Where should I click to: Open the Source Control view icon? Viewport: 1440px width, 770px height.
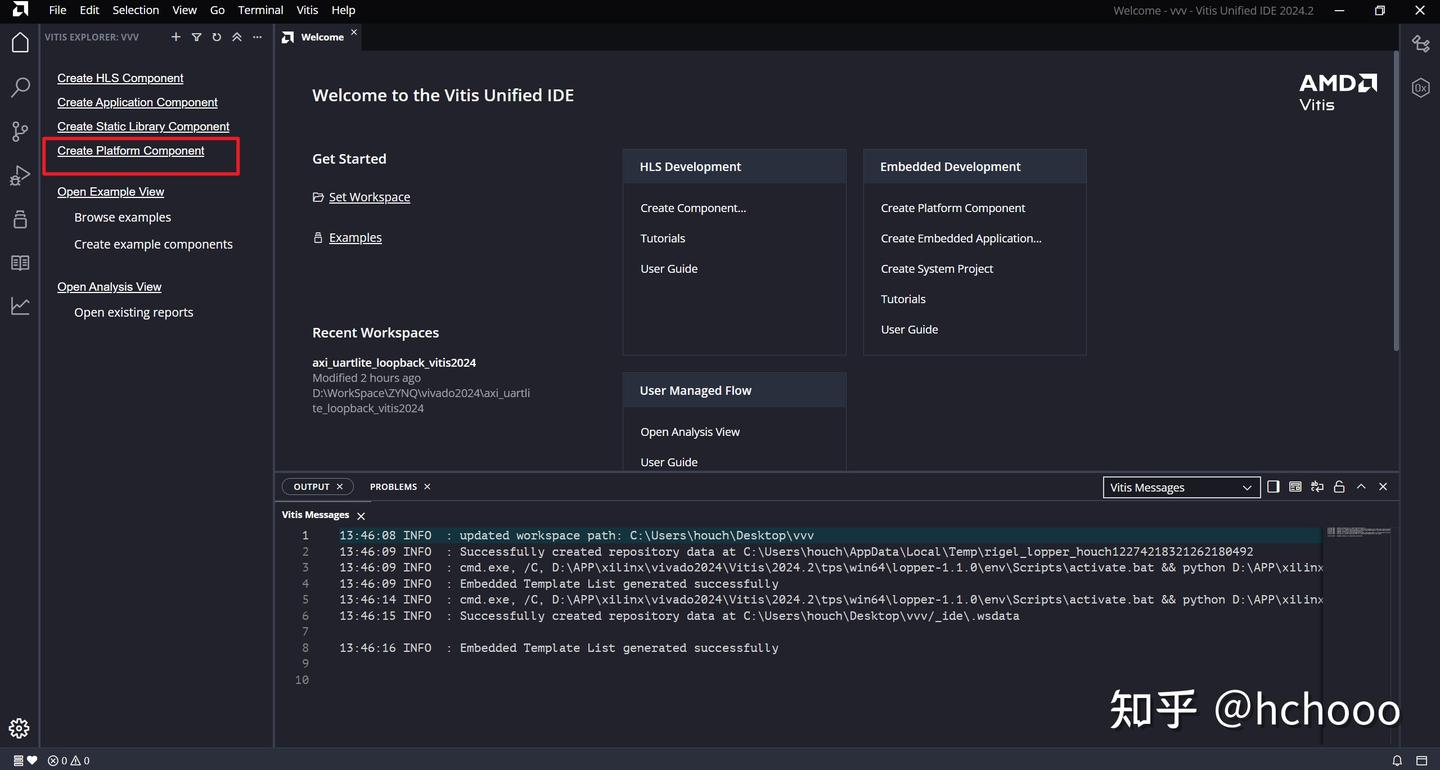click(x=20, y=132)
